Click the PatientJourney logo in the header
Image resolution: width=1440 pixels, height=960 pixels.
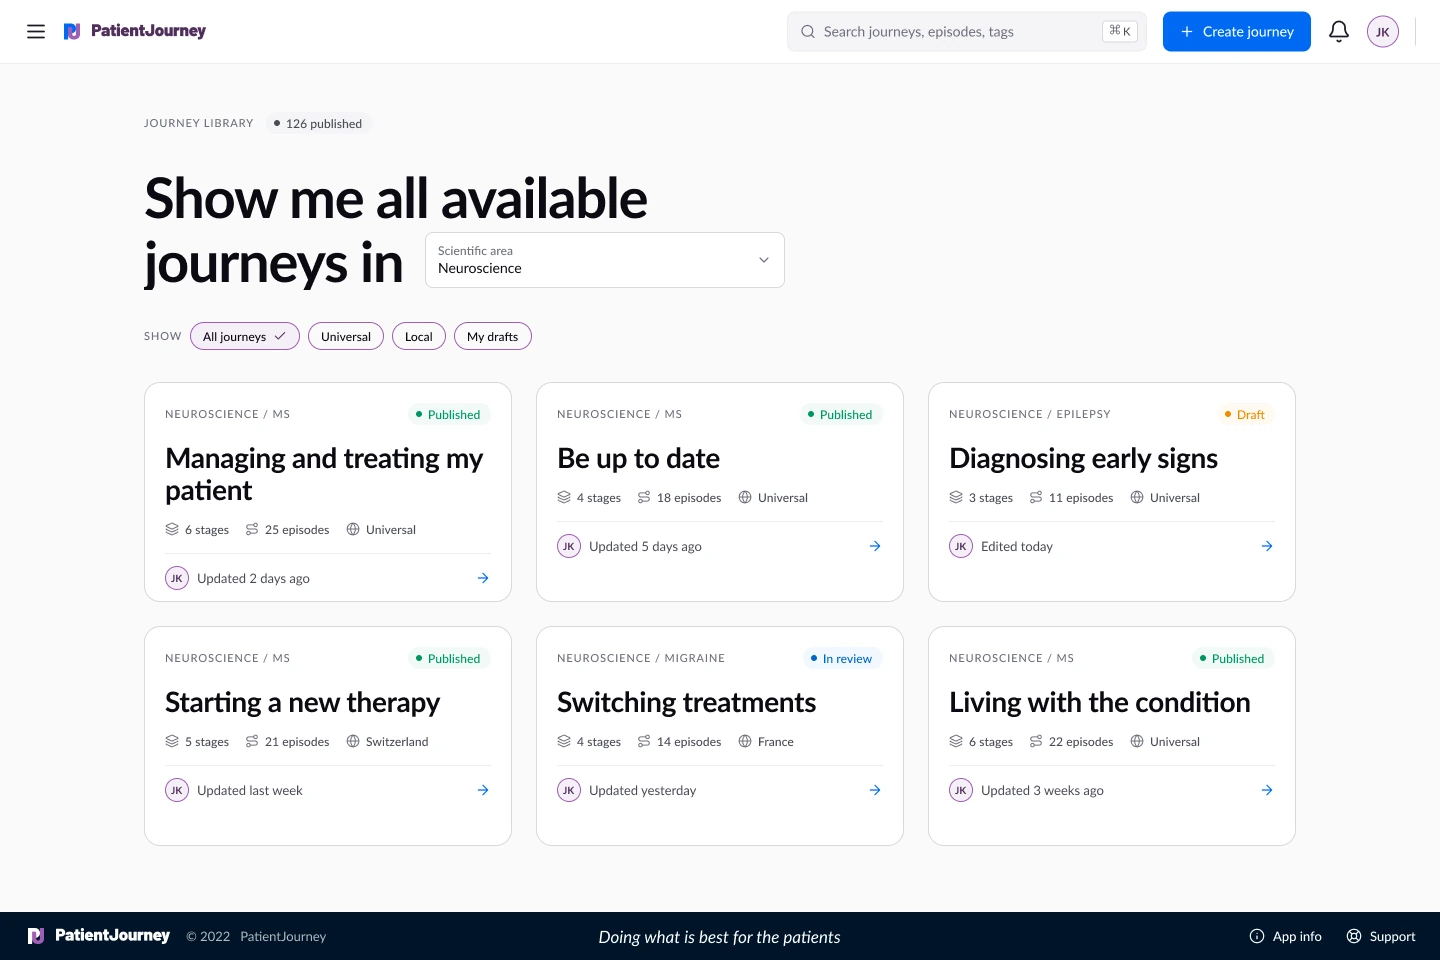tap(135, 31)
